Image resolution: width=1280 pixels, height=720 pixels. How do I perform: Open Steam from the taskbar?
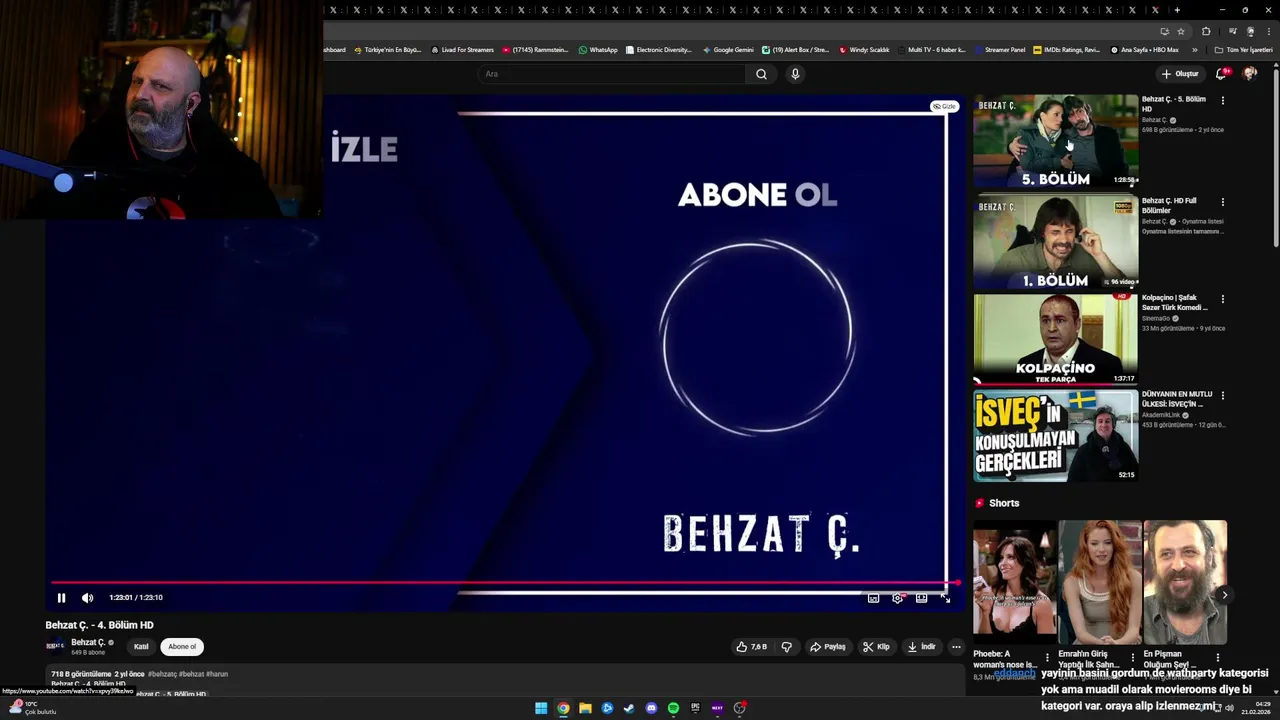(629, 708)
